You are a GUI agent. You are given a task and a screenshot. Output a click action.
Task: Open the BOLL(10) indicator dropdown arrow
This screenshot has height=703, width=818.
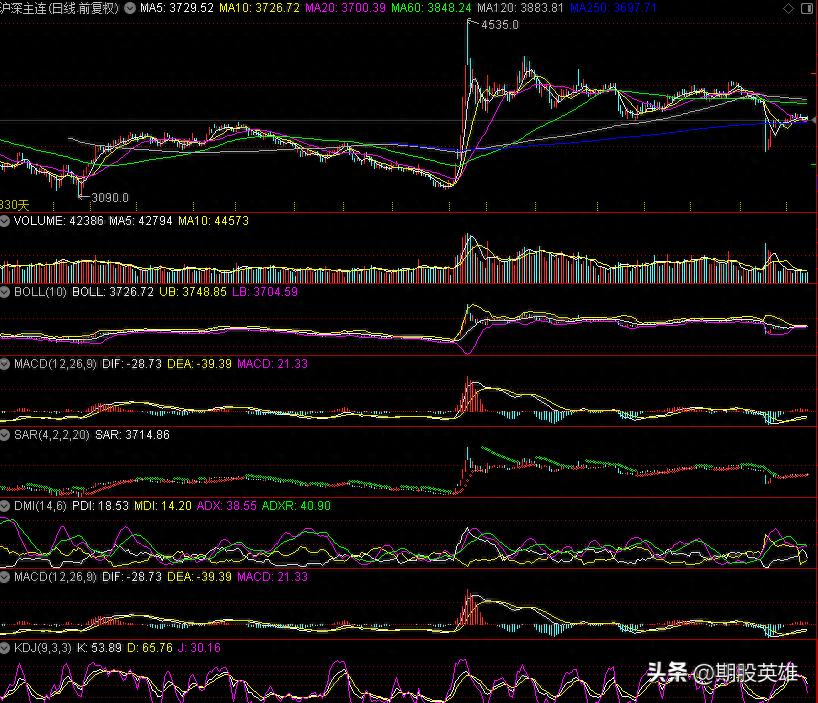click(6, 292)
